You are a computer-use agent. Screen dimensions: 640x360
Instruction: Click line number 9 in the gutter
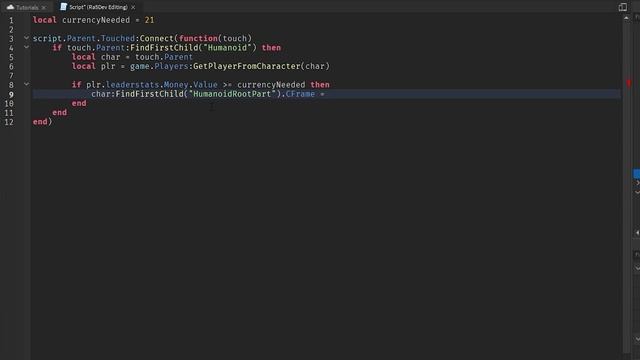[11, 94]
